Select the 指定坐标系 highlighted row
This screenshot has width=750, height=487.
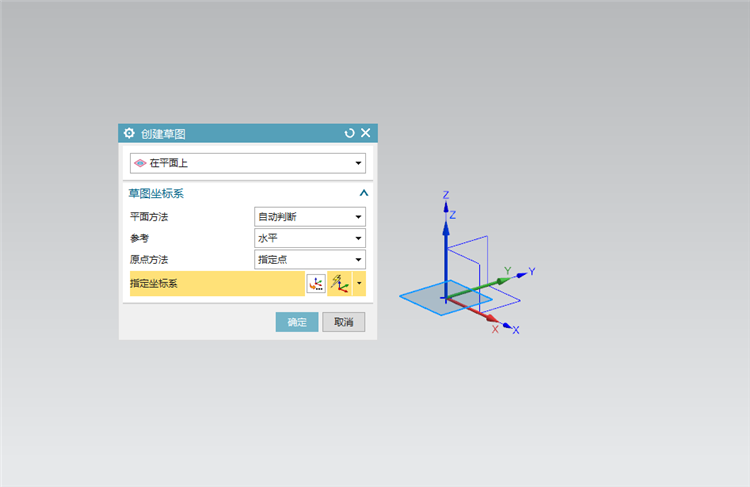(217, 283)
